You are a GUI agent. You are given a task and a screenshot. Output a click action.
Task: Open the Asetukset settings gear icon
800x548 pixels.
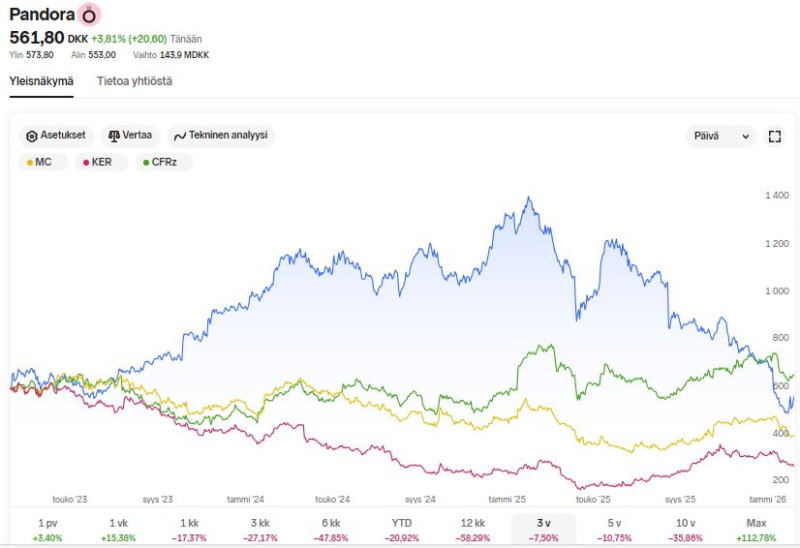coord(32,136)
